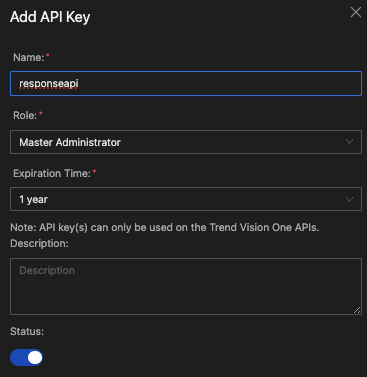The image size is (367, 377).
Task: Click the red asterisk beside Name
Action: click(48, 55)
